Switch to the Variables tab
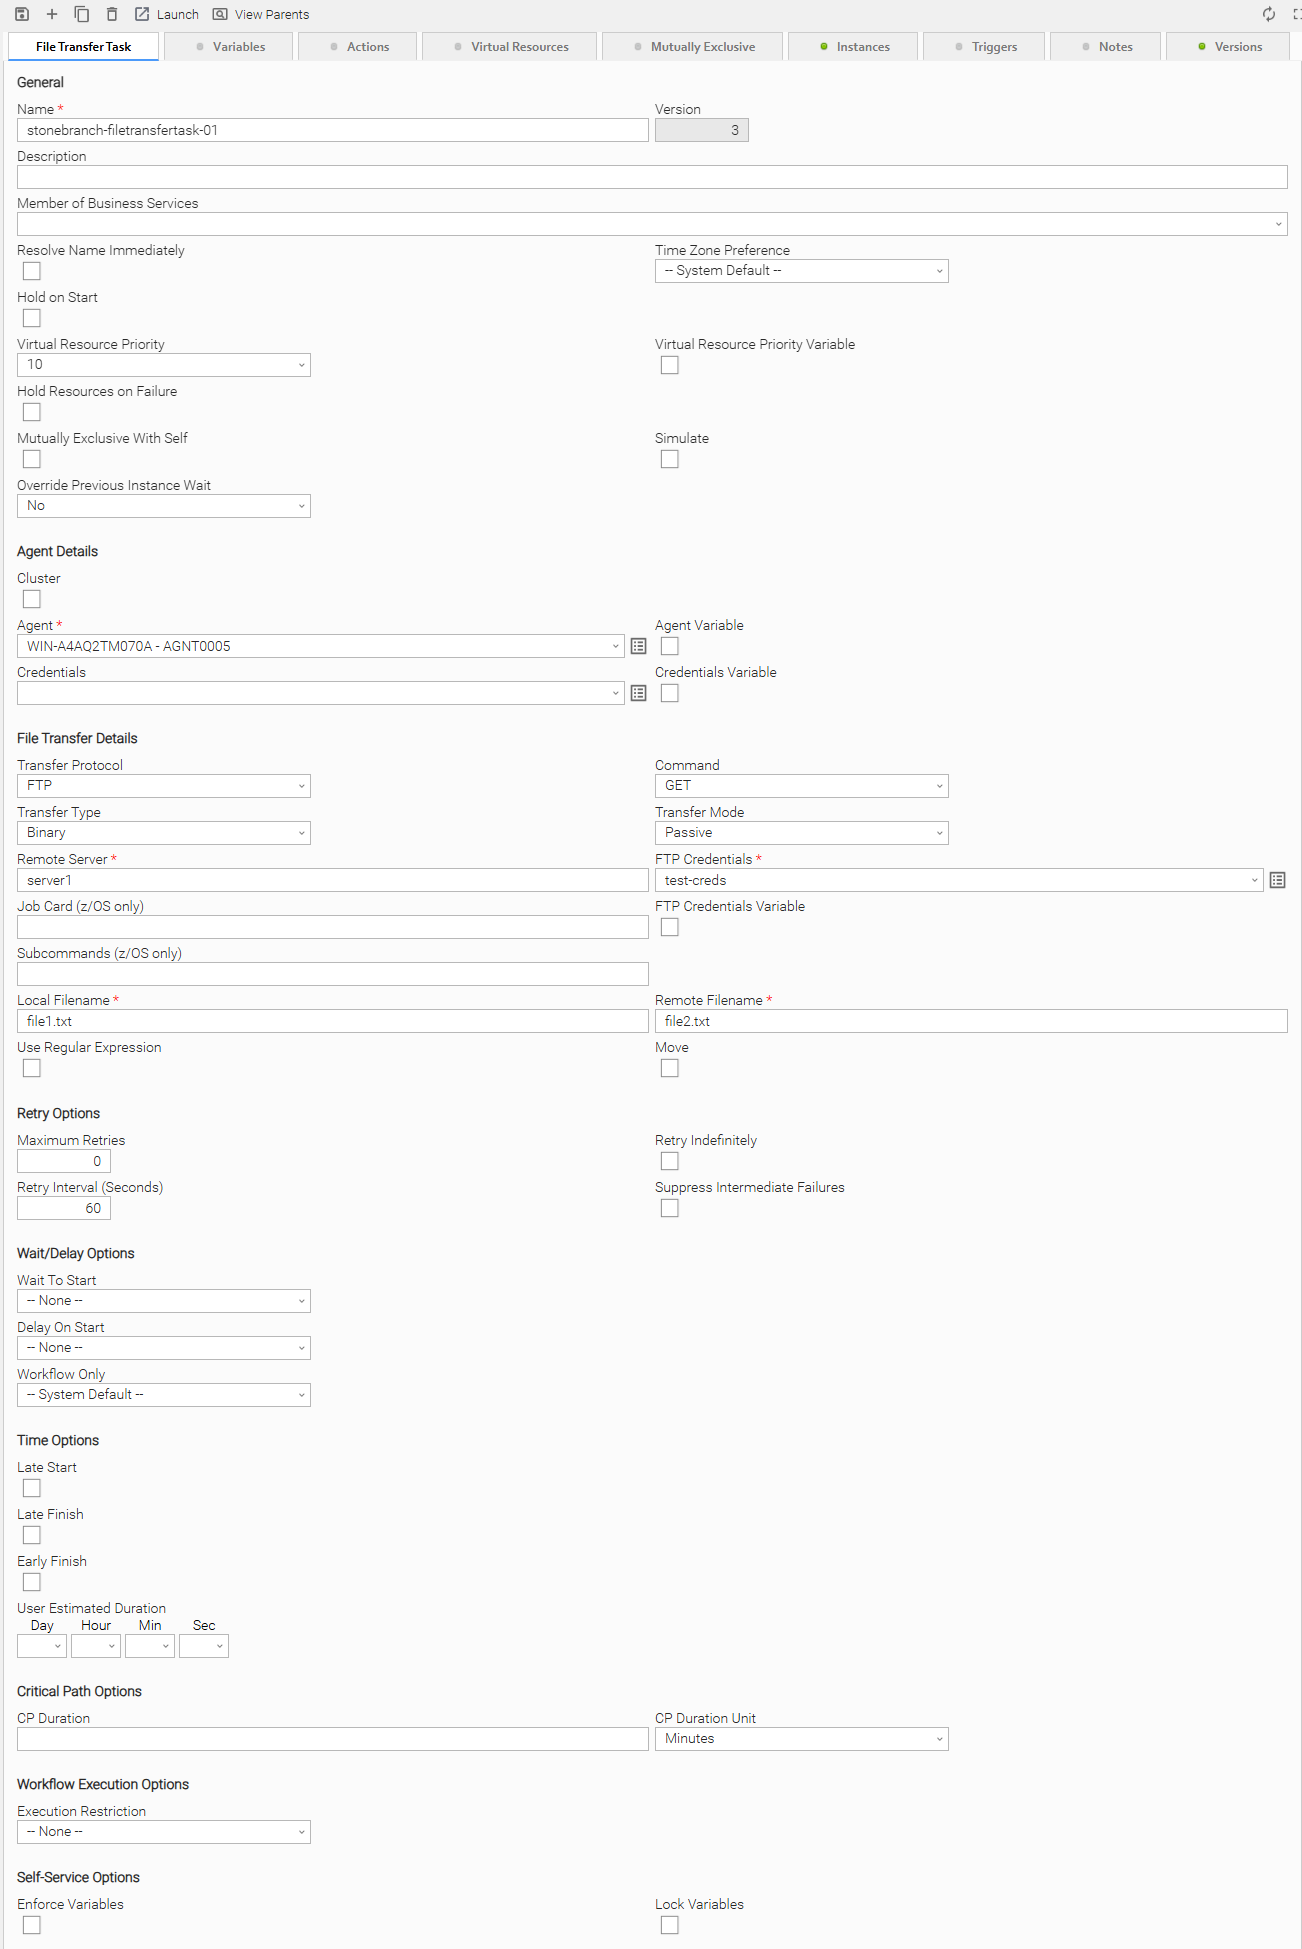The image size is (1302, 1949). [x=229, y=47]
